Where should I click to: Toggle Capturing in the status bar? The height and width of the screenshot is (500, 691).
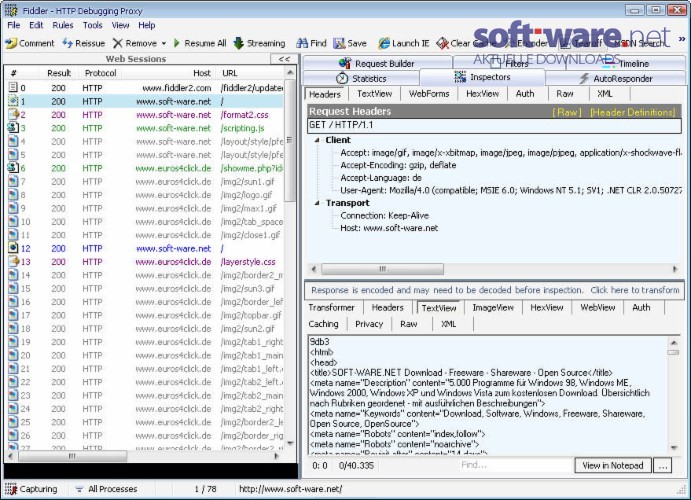(x=32, y=489)
